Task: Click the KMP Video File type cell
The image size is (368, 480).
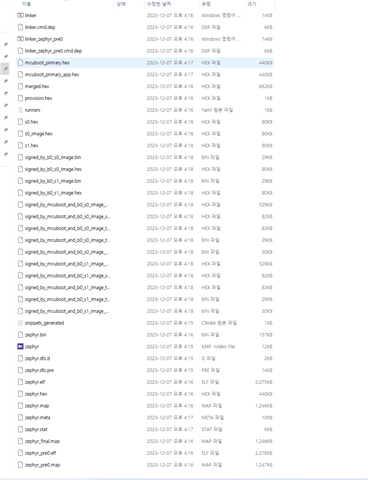Action: pyautogui.click(x=218, y=347)
